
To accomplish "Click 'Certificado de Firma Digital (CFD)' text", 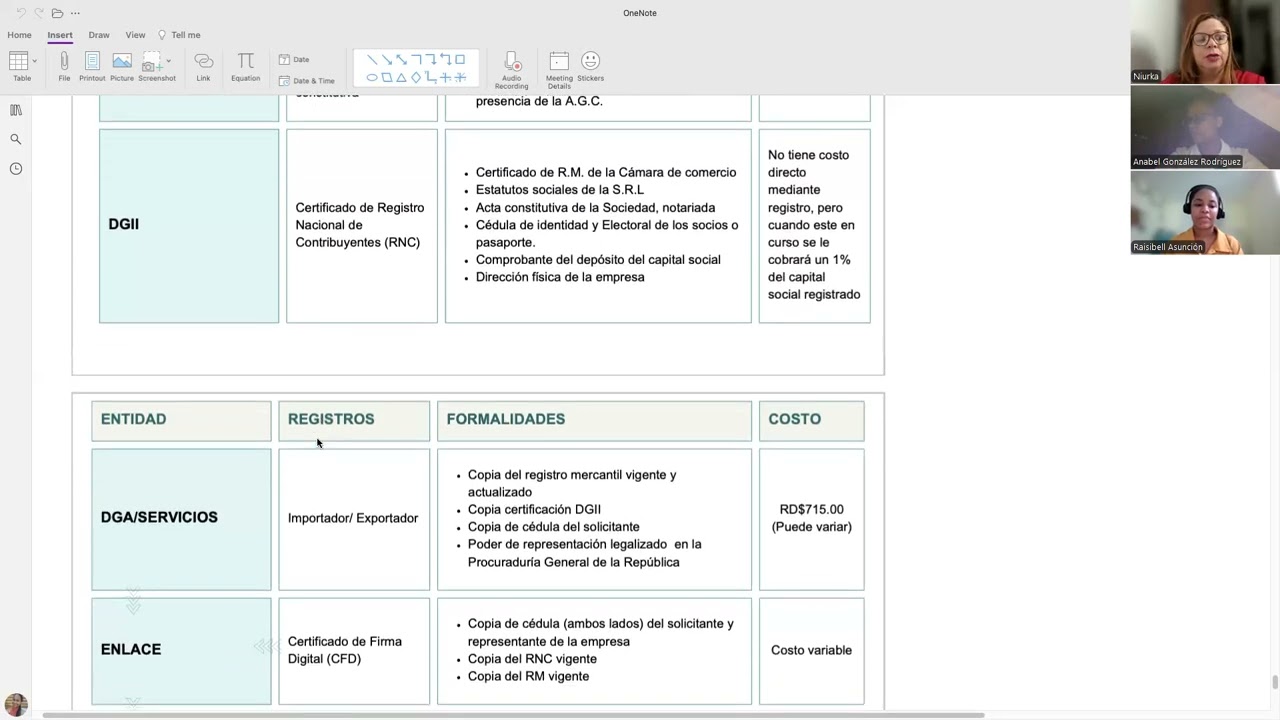I will point(344,650).
